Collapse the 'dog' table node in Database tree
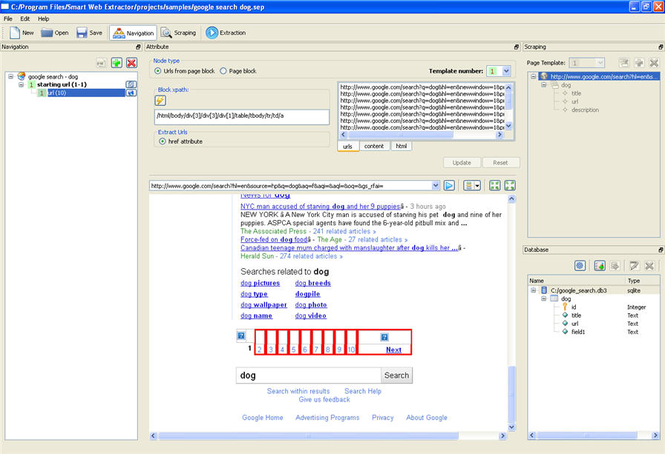The width and height of the screenshot is (665, 454). coord(544,299)
